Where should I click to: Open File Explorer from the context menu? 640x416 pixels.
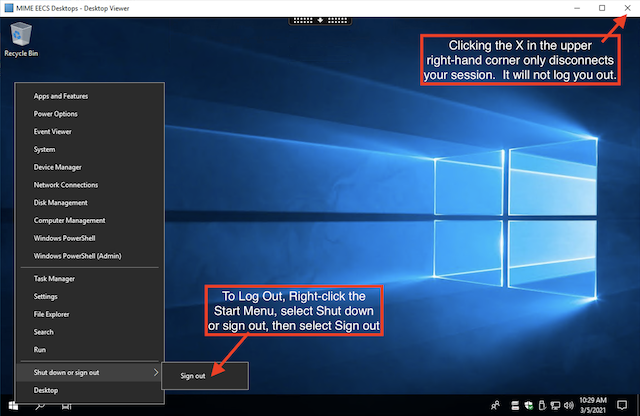(x=51, y=314)
